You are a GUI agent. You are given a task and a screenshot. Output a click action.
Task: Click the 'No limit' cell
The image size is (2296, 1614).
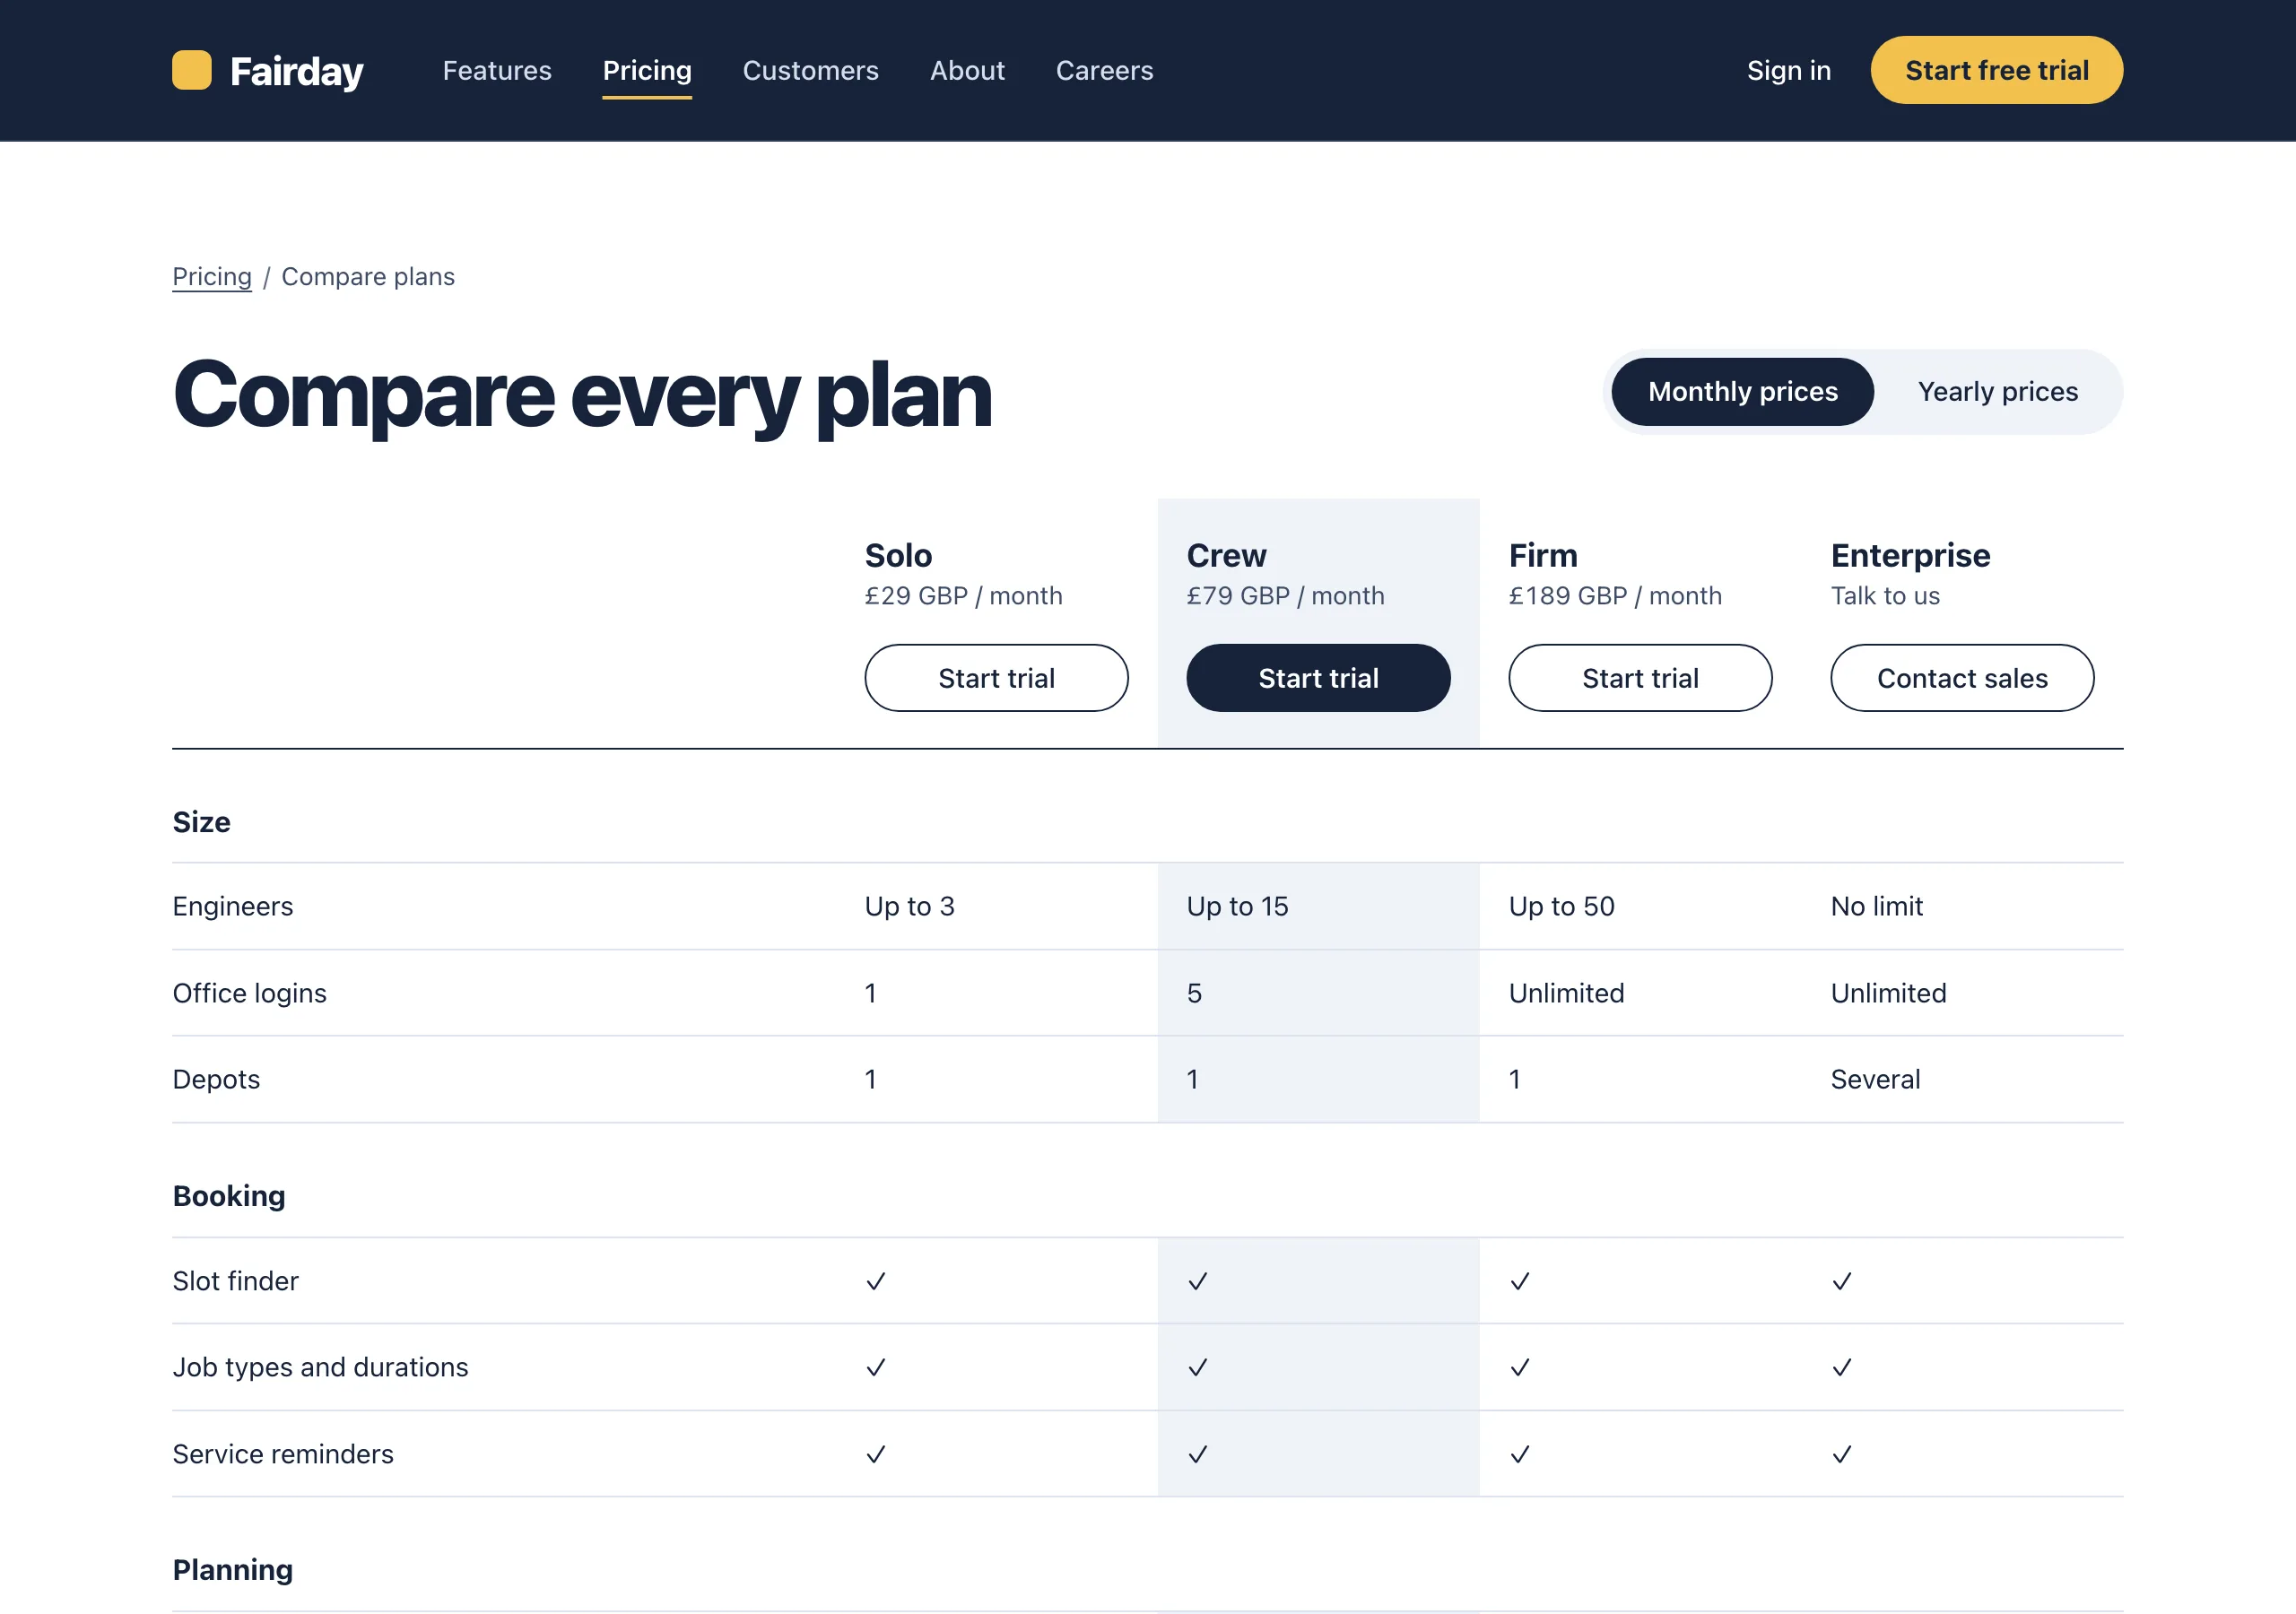(x=1876, y=906)
